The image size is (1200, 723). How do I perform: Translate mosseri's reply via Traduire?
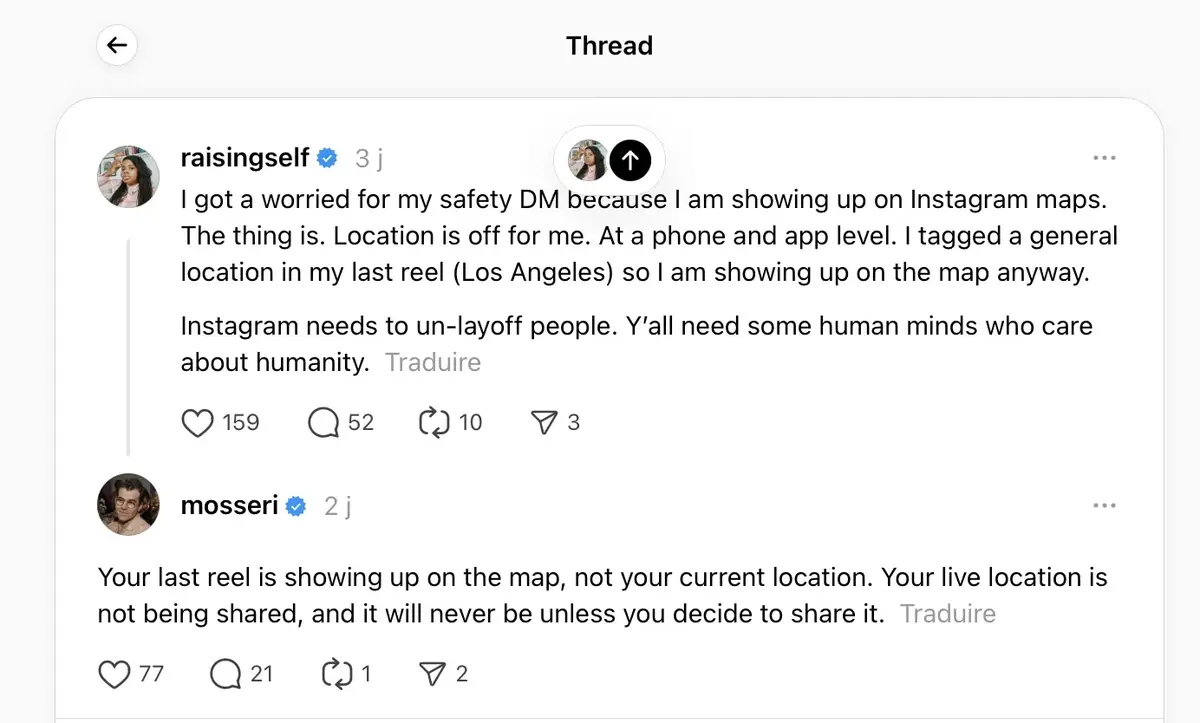point(947,613)
